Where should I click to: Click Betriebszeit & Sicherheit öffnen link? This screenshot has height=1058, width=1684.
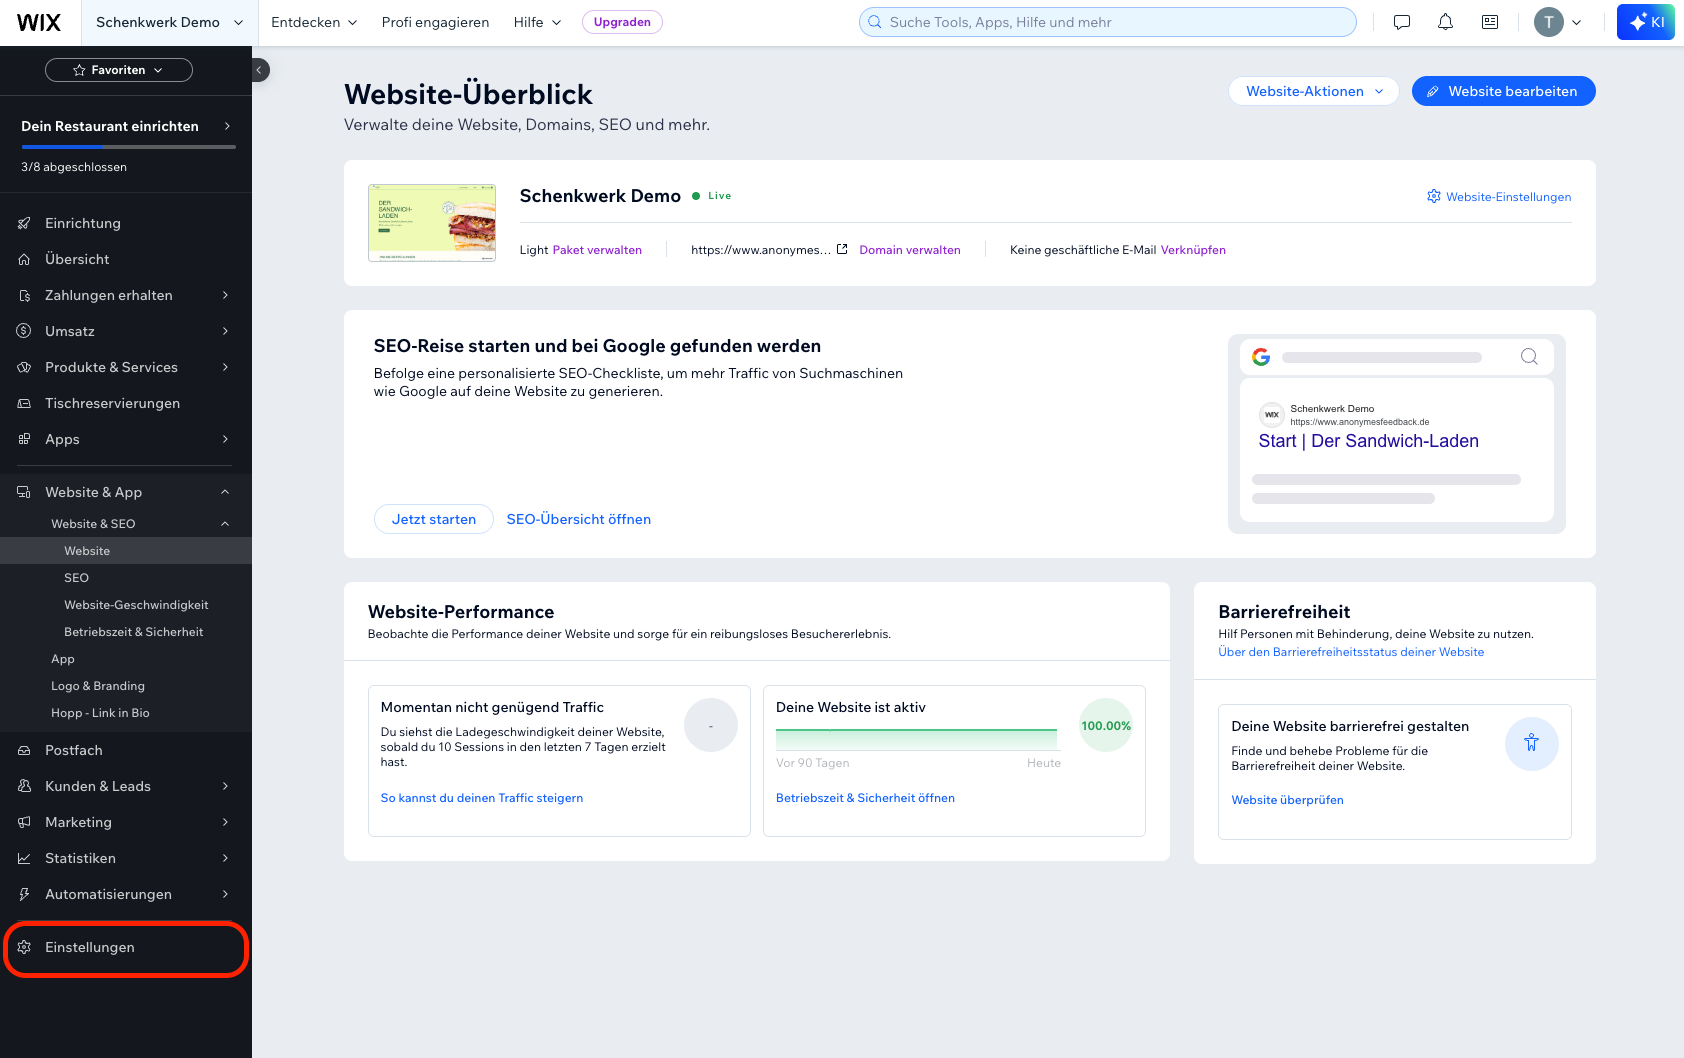[865, 798]
